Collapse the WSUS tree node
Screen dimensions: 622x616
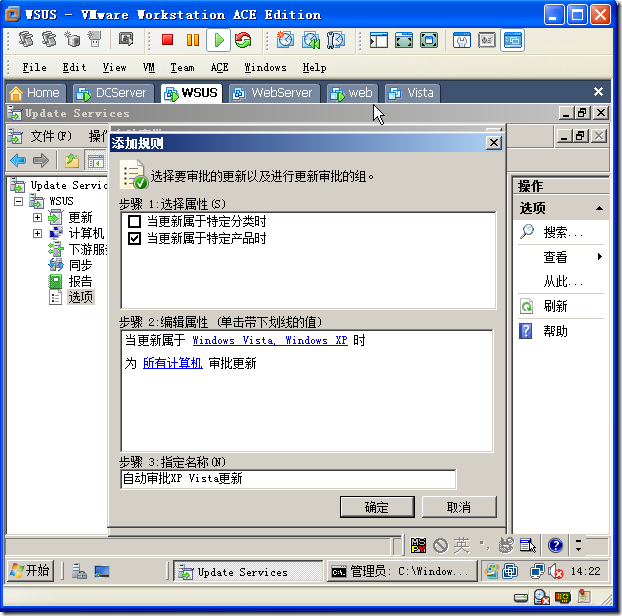(x=18, y=201)
